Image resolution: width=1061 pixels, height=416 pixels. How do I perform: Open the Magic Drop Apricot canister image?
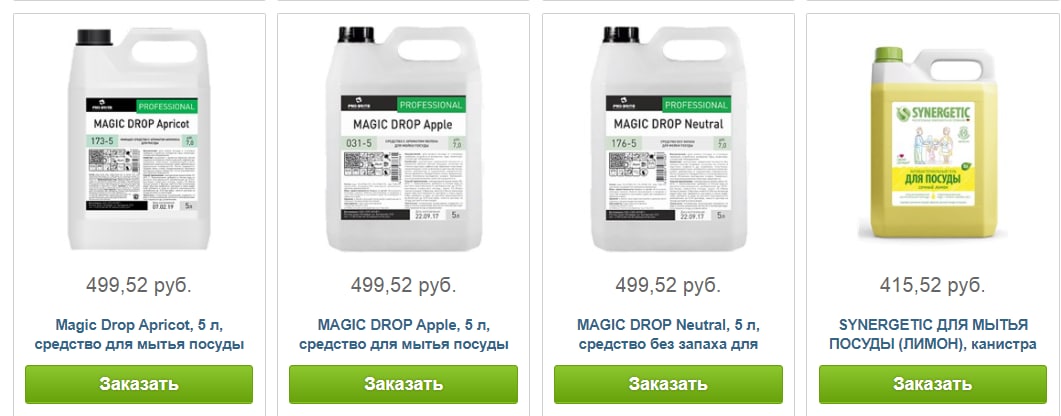coord(139,139)
